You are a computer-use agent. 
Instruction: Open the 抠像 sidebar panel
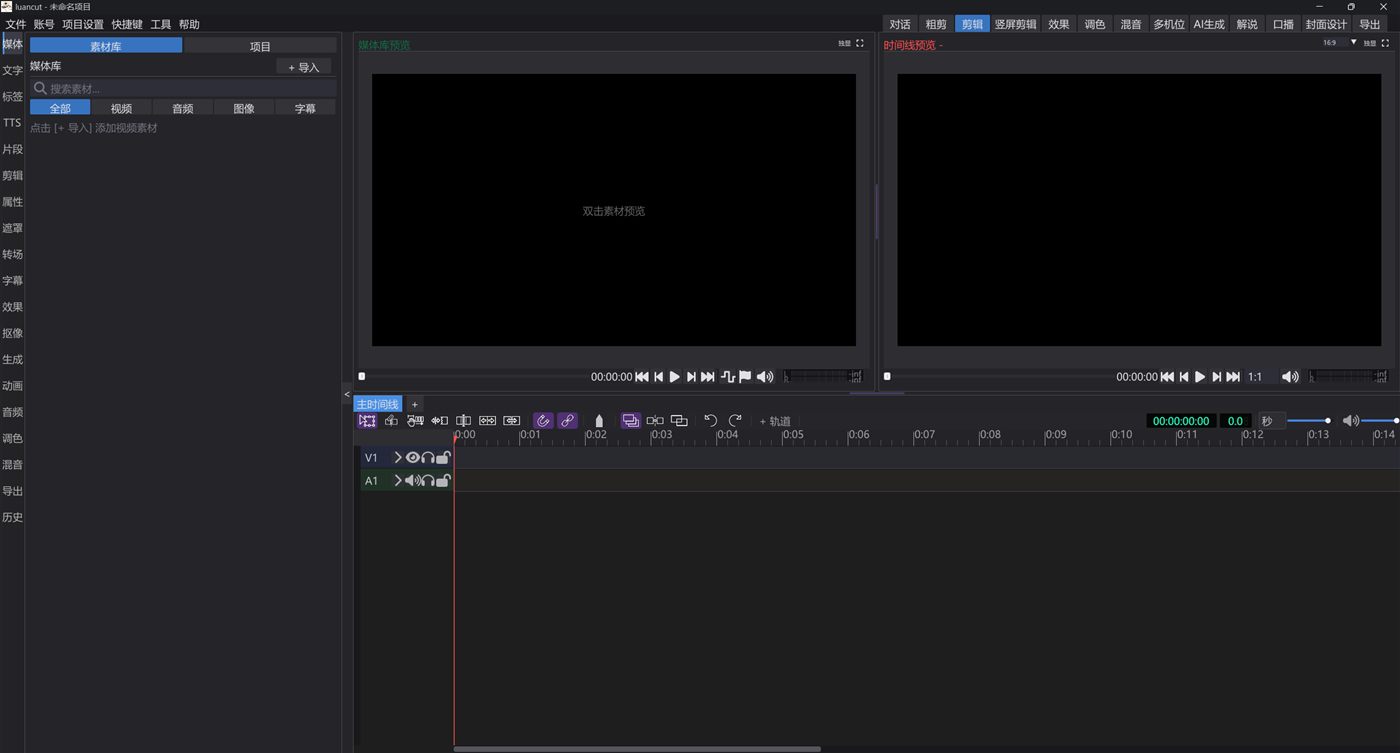[12, 333]
